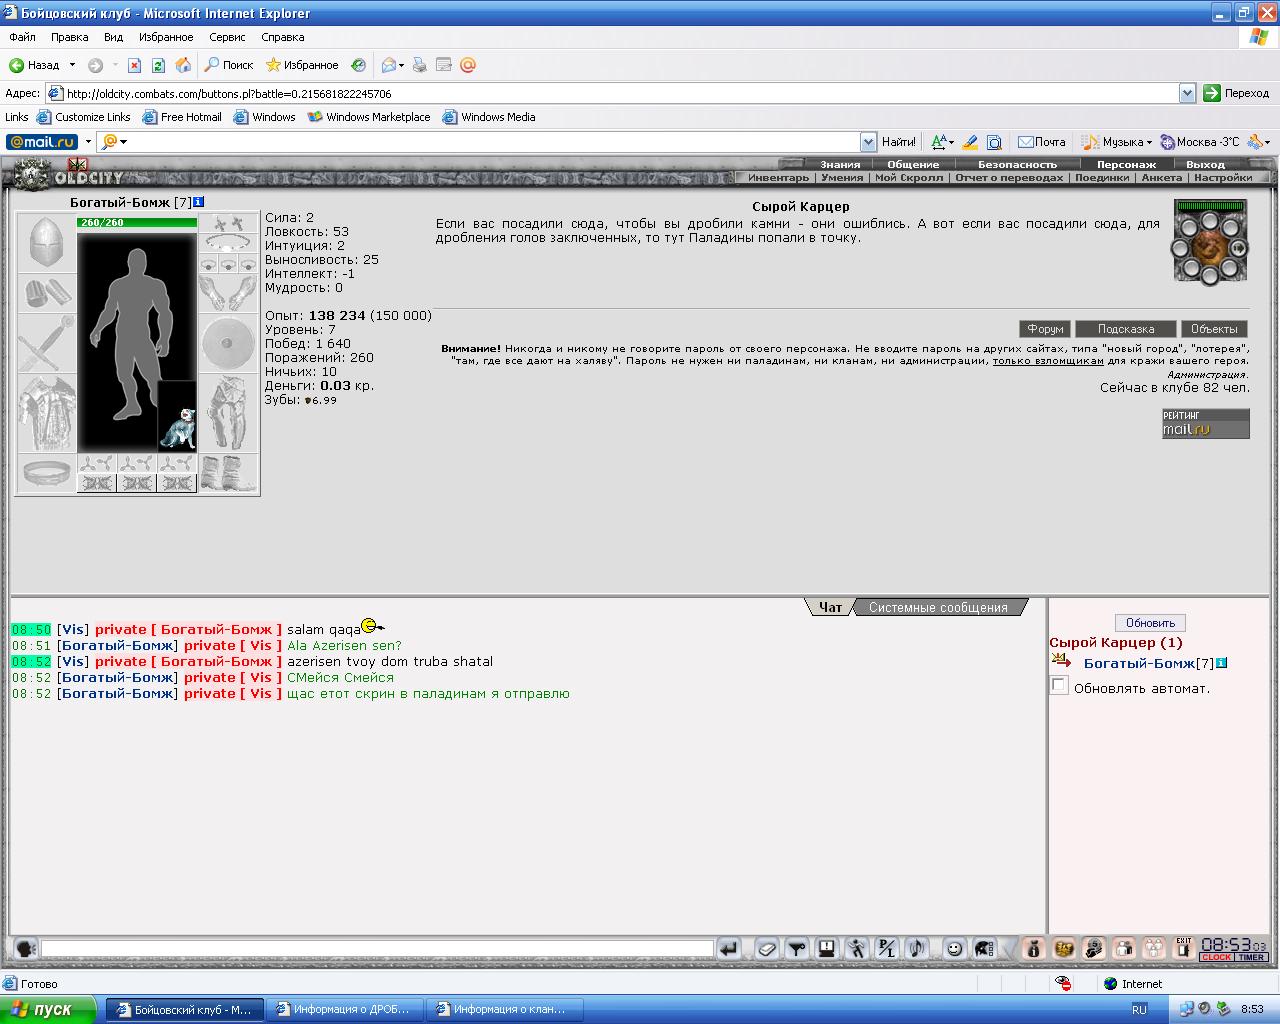Click the crossed sword weapon slot
The height and width of the screenshot is (1024, 1280).
[46, 344]
